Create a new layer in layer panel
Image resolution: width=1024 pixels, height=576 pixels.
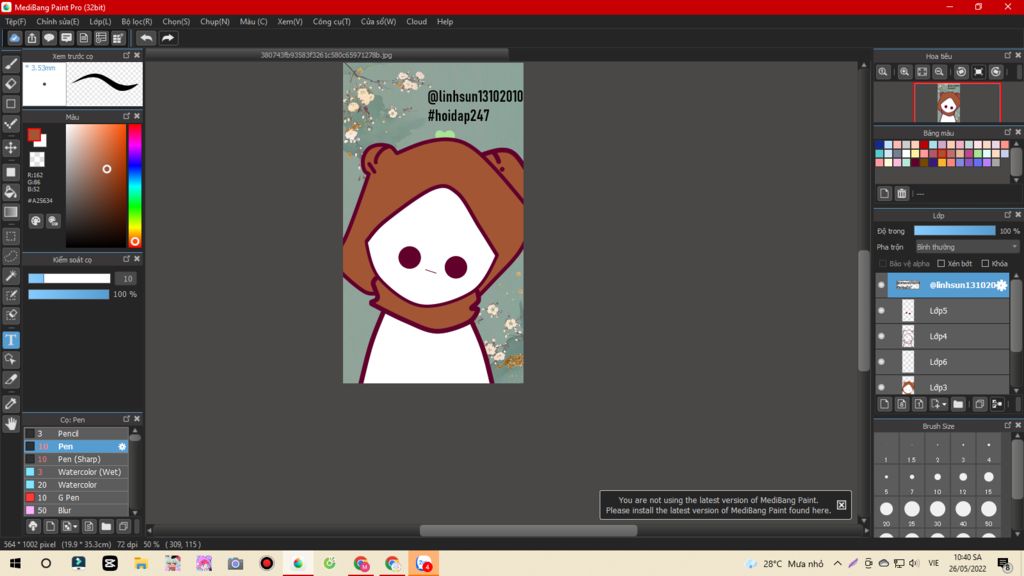click(884, 404)
